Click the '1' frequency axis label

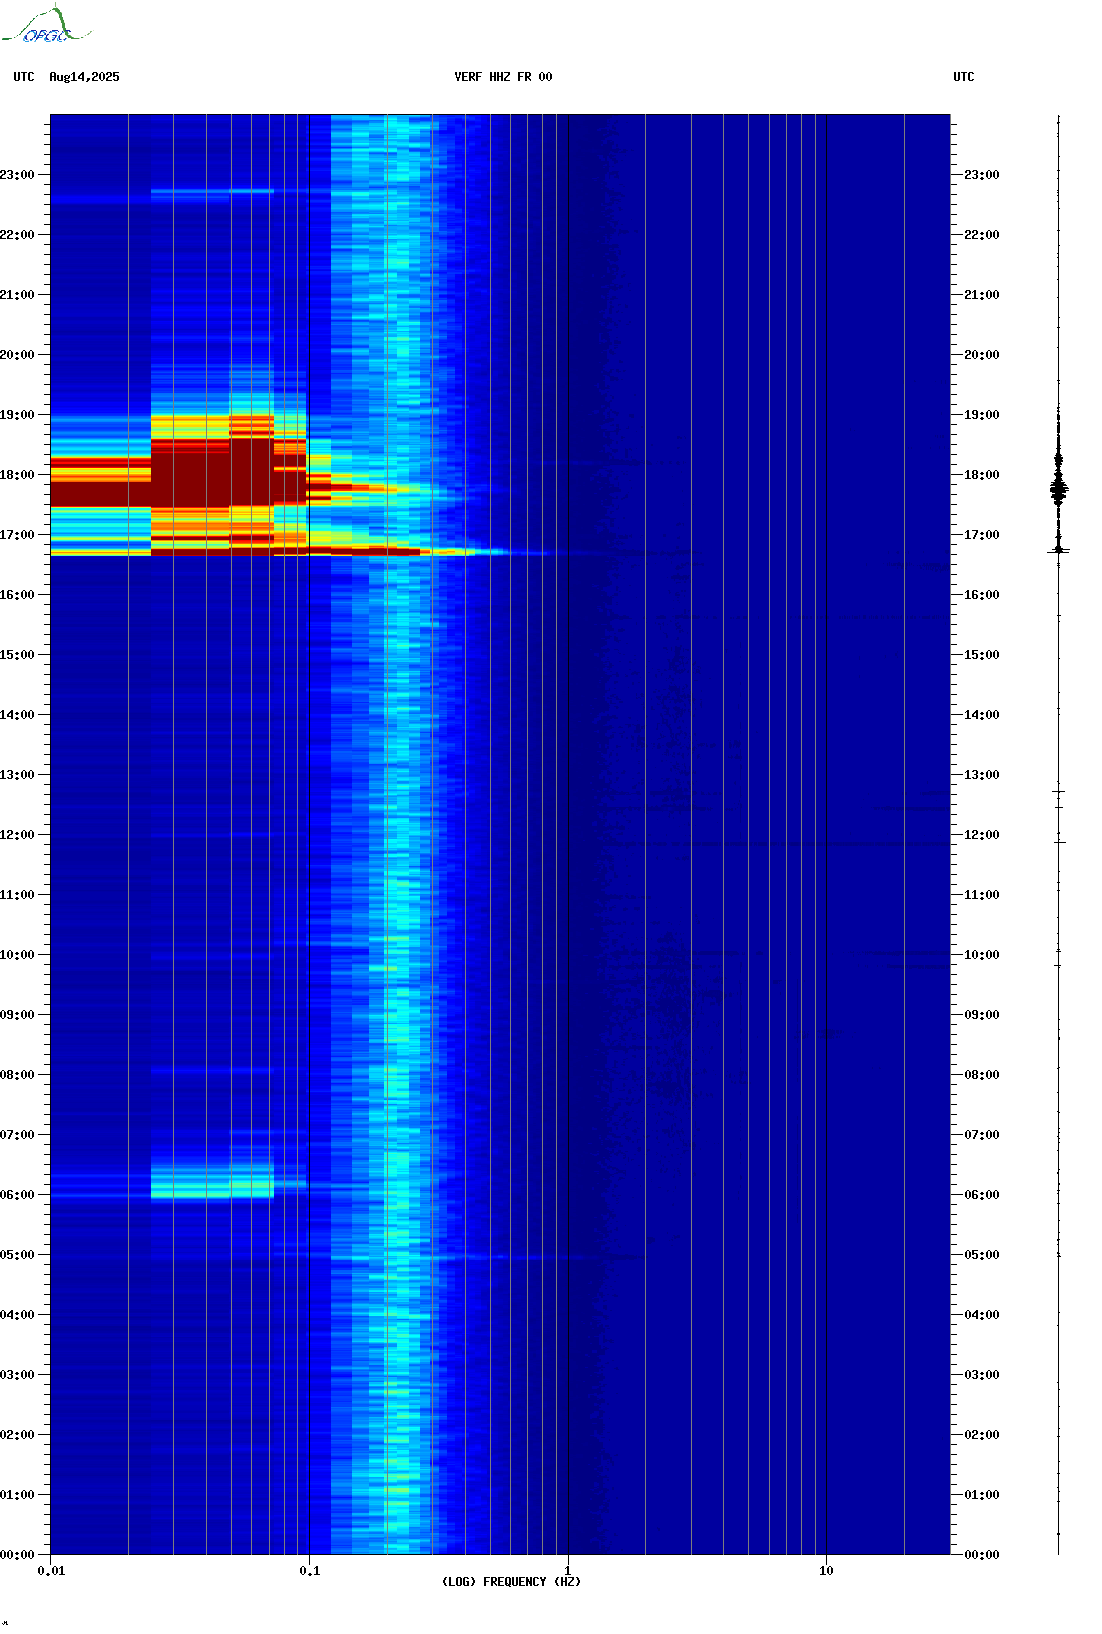point(568,1571)
